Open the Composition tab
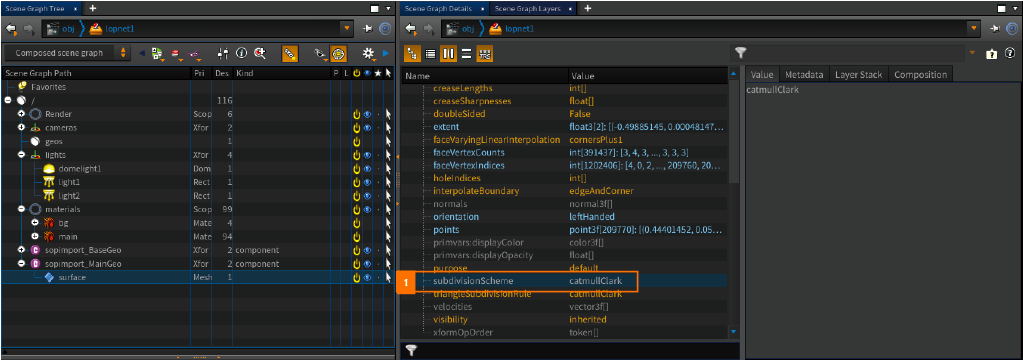This screenshot has width=1023, height=362. click(920, 74)
